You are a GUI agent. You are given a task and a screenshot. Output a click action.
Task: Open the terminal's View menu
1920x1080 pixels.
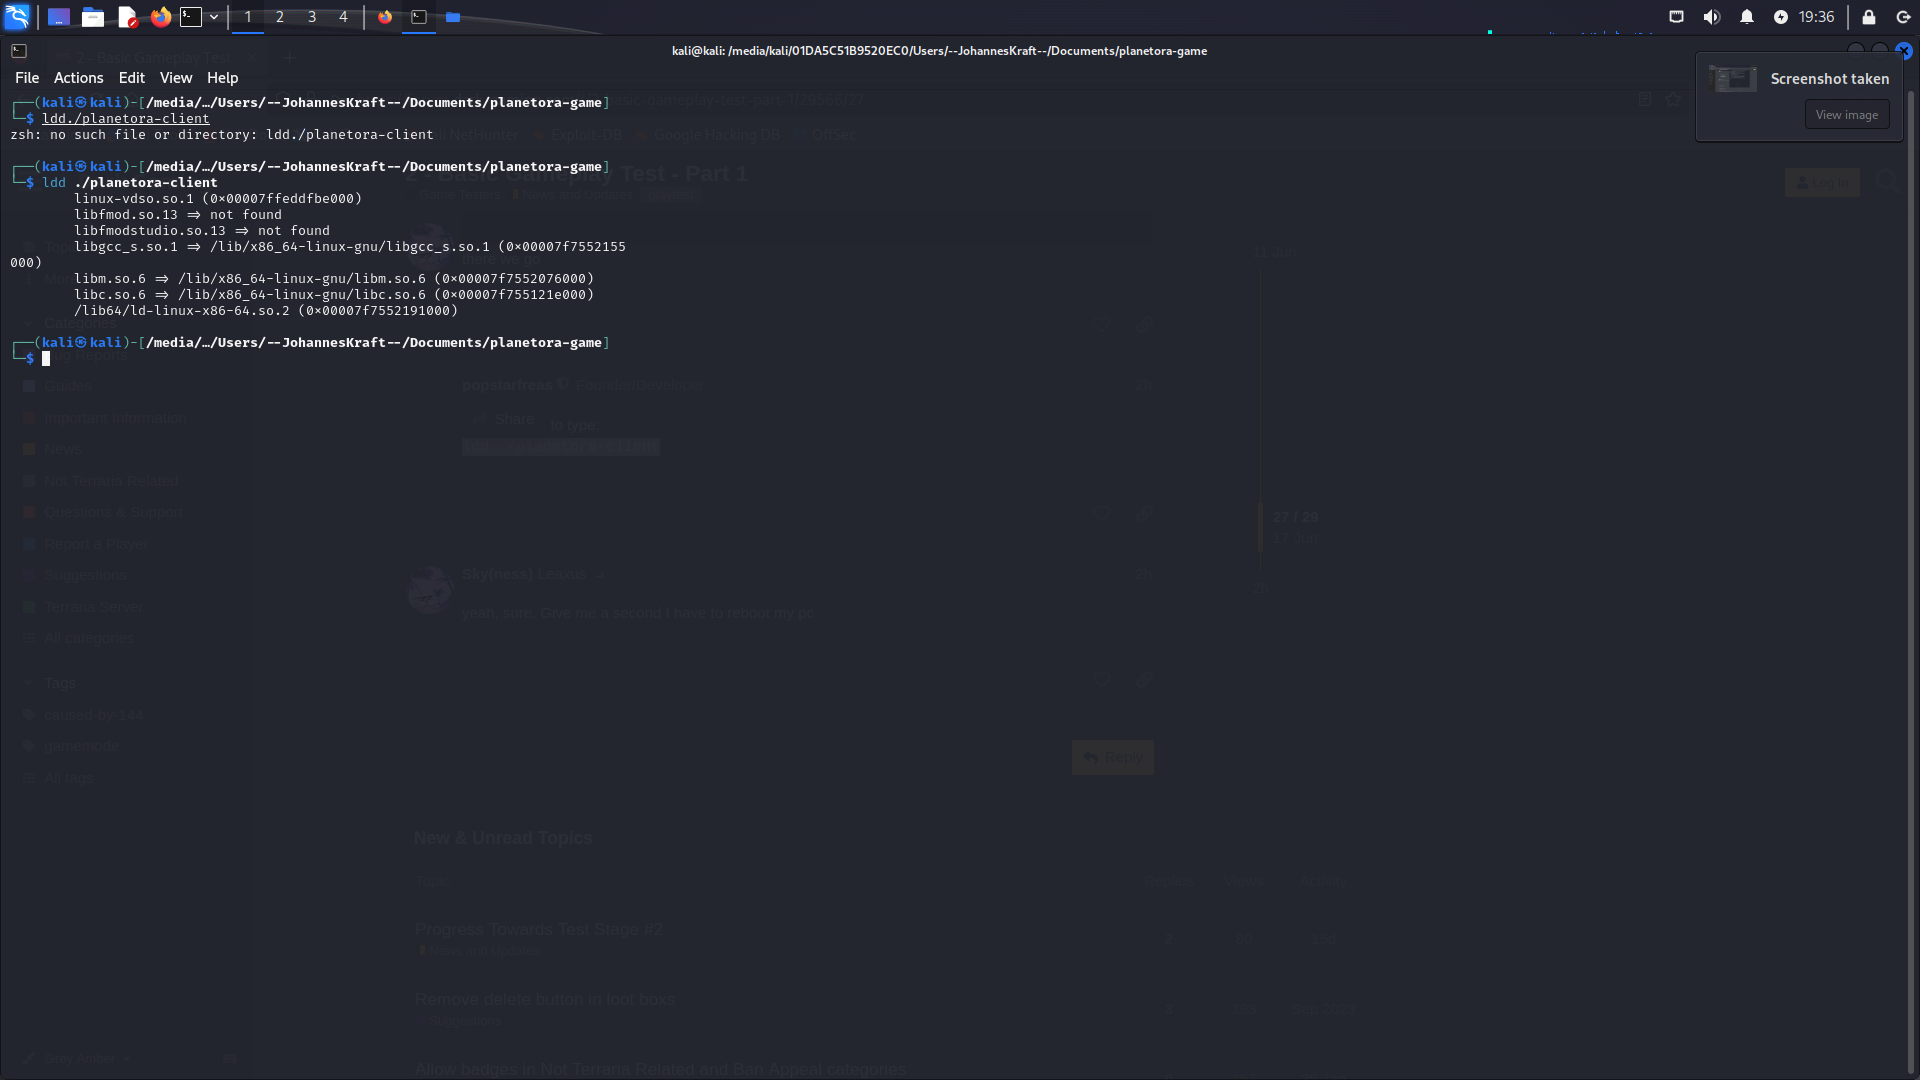click(175, 77)
